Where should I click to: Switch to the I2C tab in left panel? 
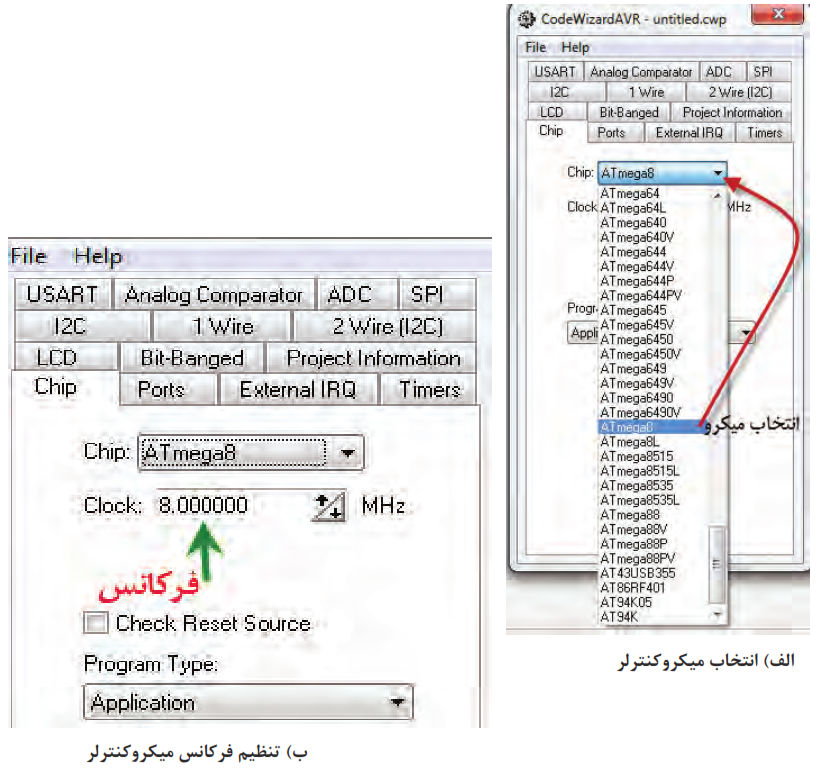pos(83,326)
